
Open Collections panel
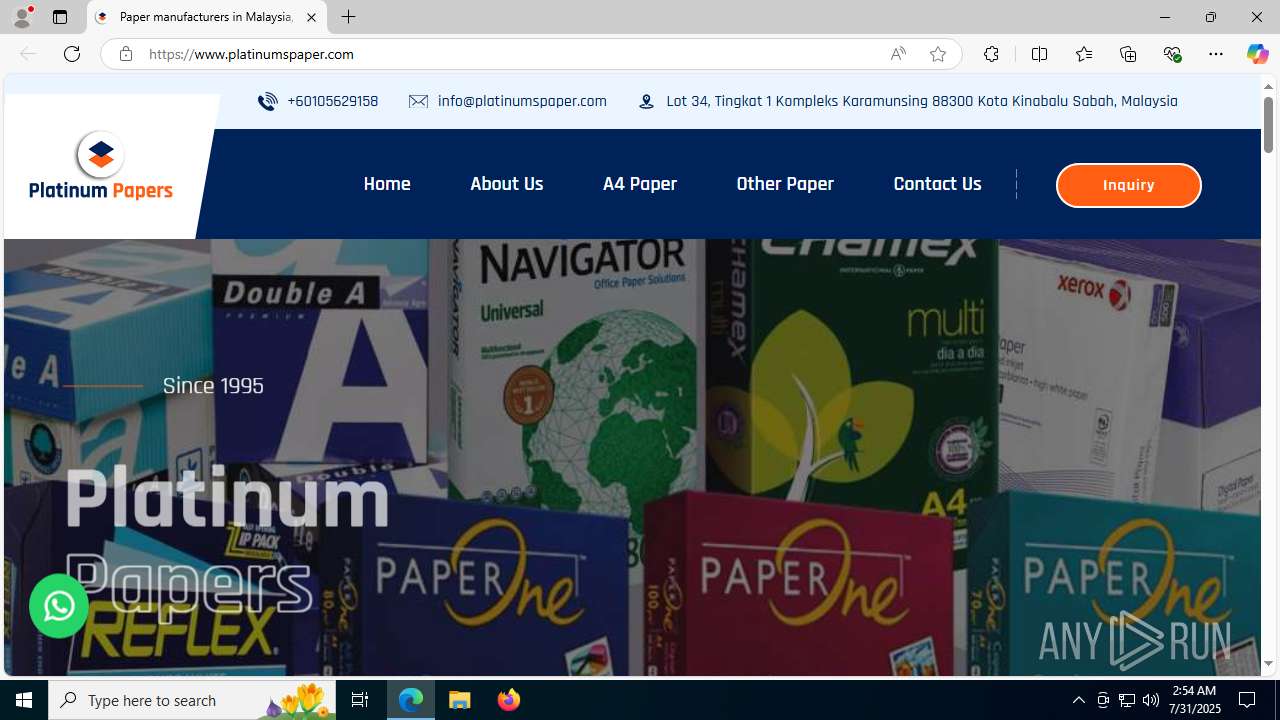point(1128,54)
